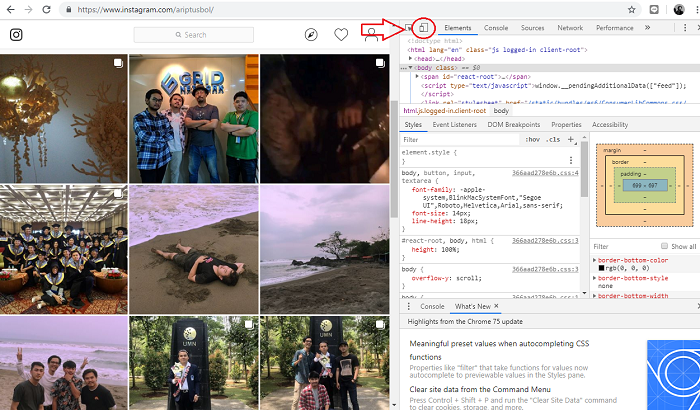Image resolution: width=700 pixels, height=410 pixels.
Task: Select the What's New drawer tab
Action: pyautogui.click(x=472, y=306)
